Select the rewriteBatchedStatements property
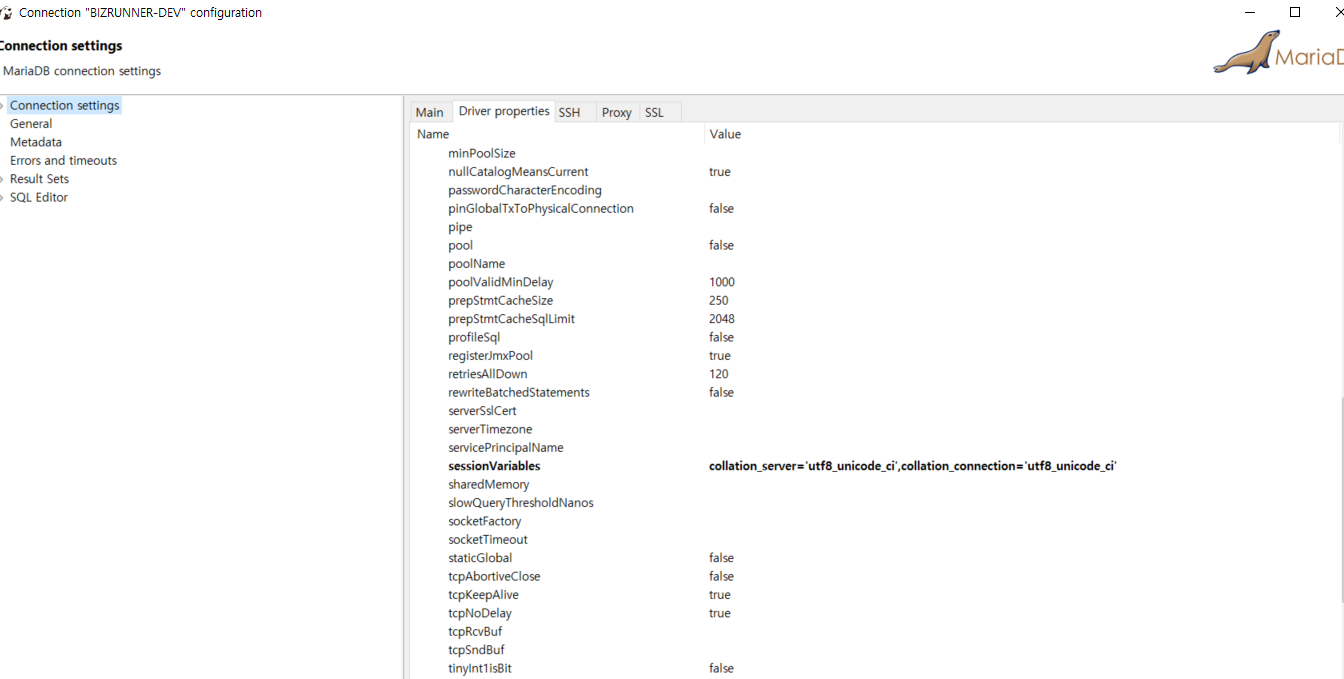Screen dimensions: 1344x679 click(519, 392)
